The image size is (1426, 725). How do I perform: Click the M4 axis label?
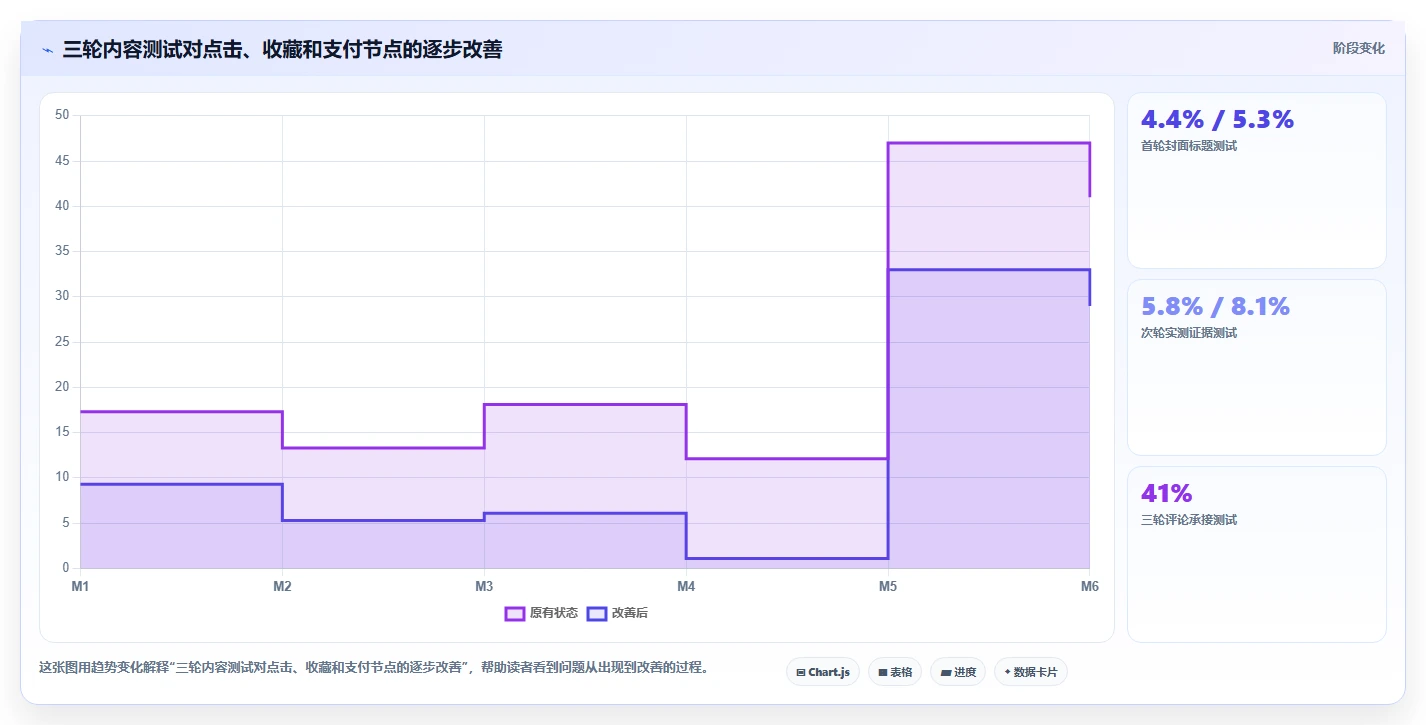(x=686, y=586)
